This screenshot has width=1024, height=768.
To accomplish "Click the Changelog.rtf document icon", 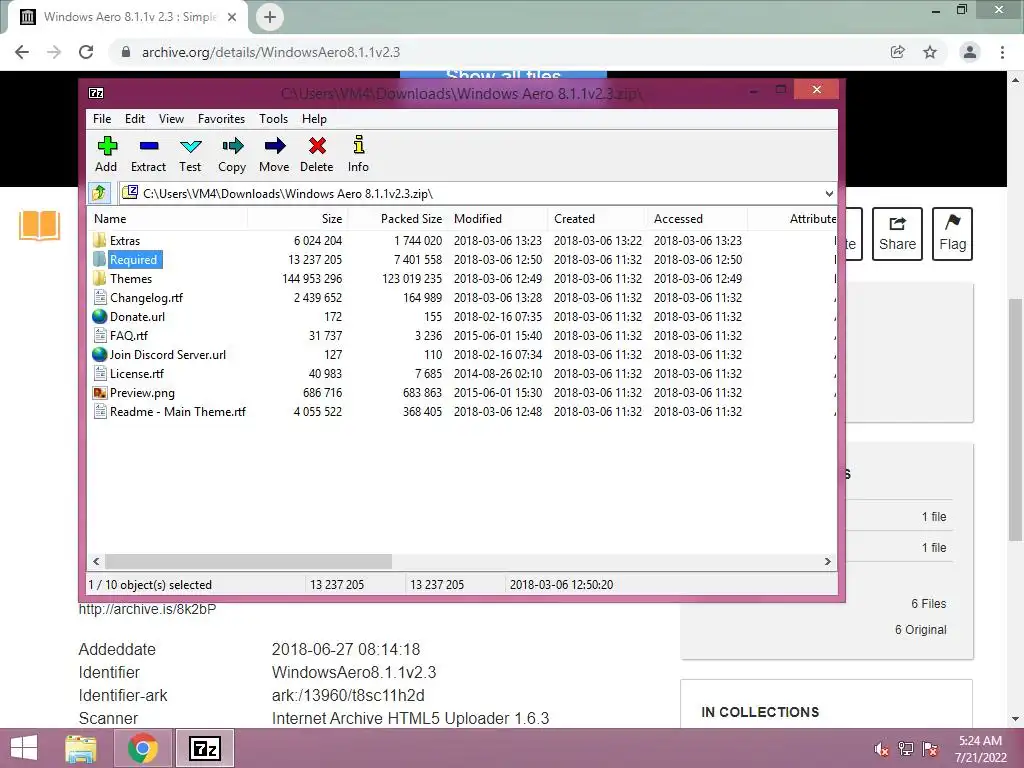I will click(x=100, y=297).
